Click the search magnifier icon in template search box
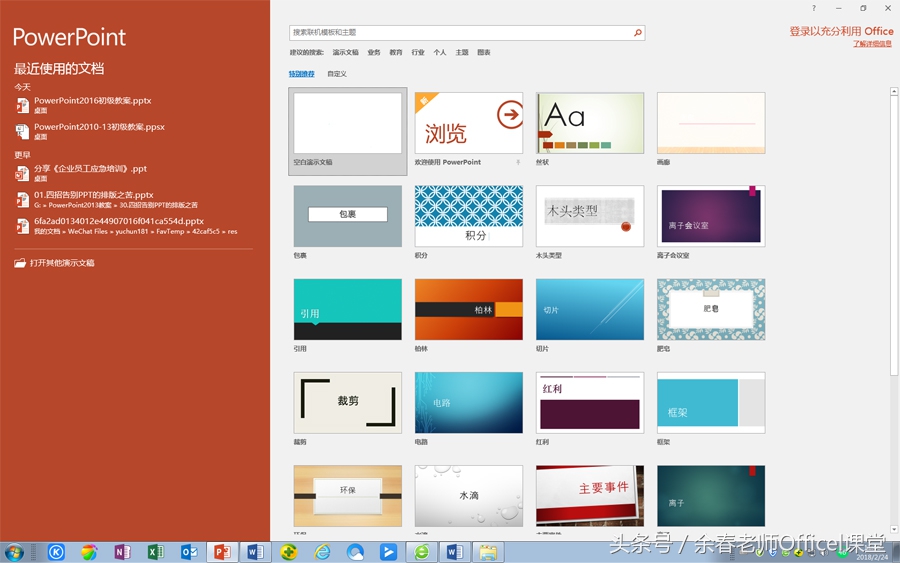The height and width of the screenshot is (563, 900). click(x=638, y=33)
